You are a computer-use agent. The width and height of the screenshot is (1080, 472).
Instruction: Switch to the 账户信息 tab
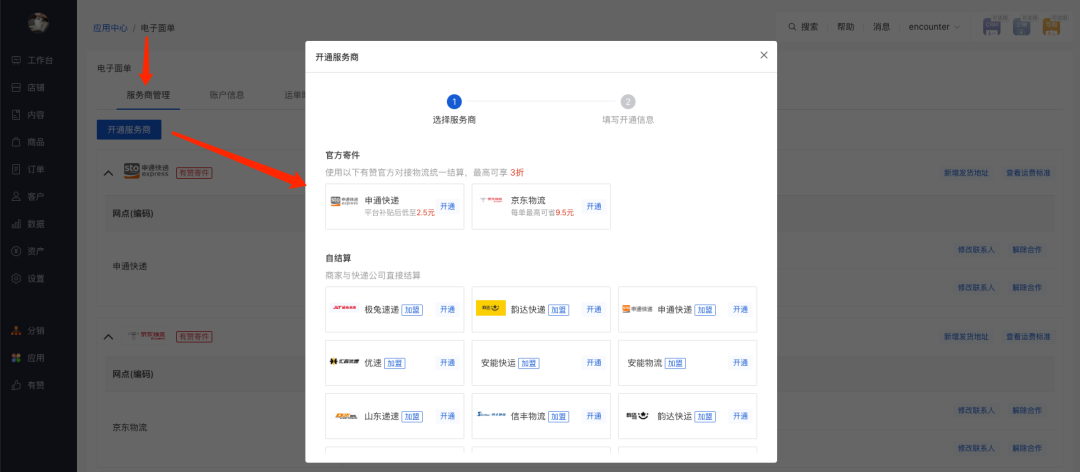pos(227,95)
